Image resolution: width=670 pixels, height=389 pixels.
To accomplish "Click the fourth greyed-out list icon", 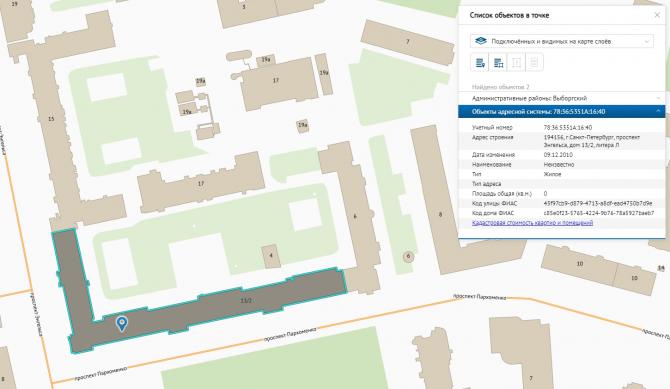I will [x=534, y=63].
